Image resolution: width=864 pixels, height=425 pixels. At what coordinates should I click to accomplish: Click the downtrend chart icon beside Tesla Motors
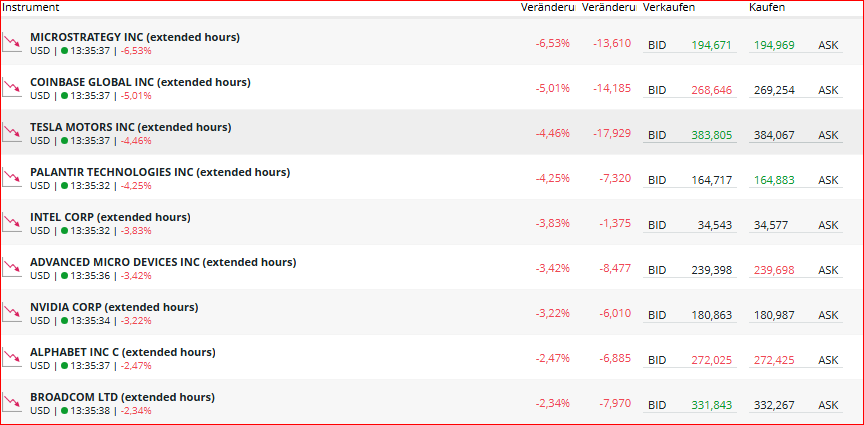(12, 133)
